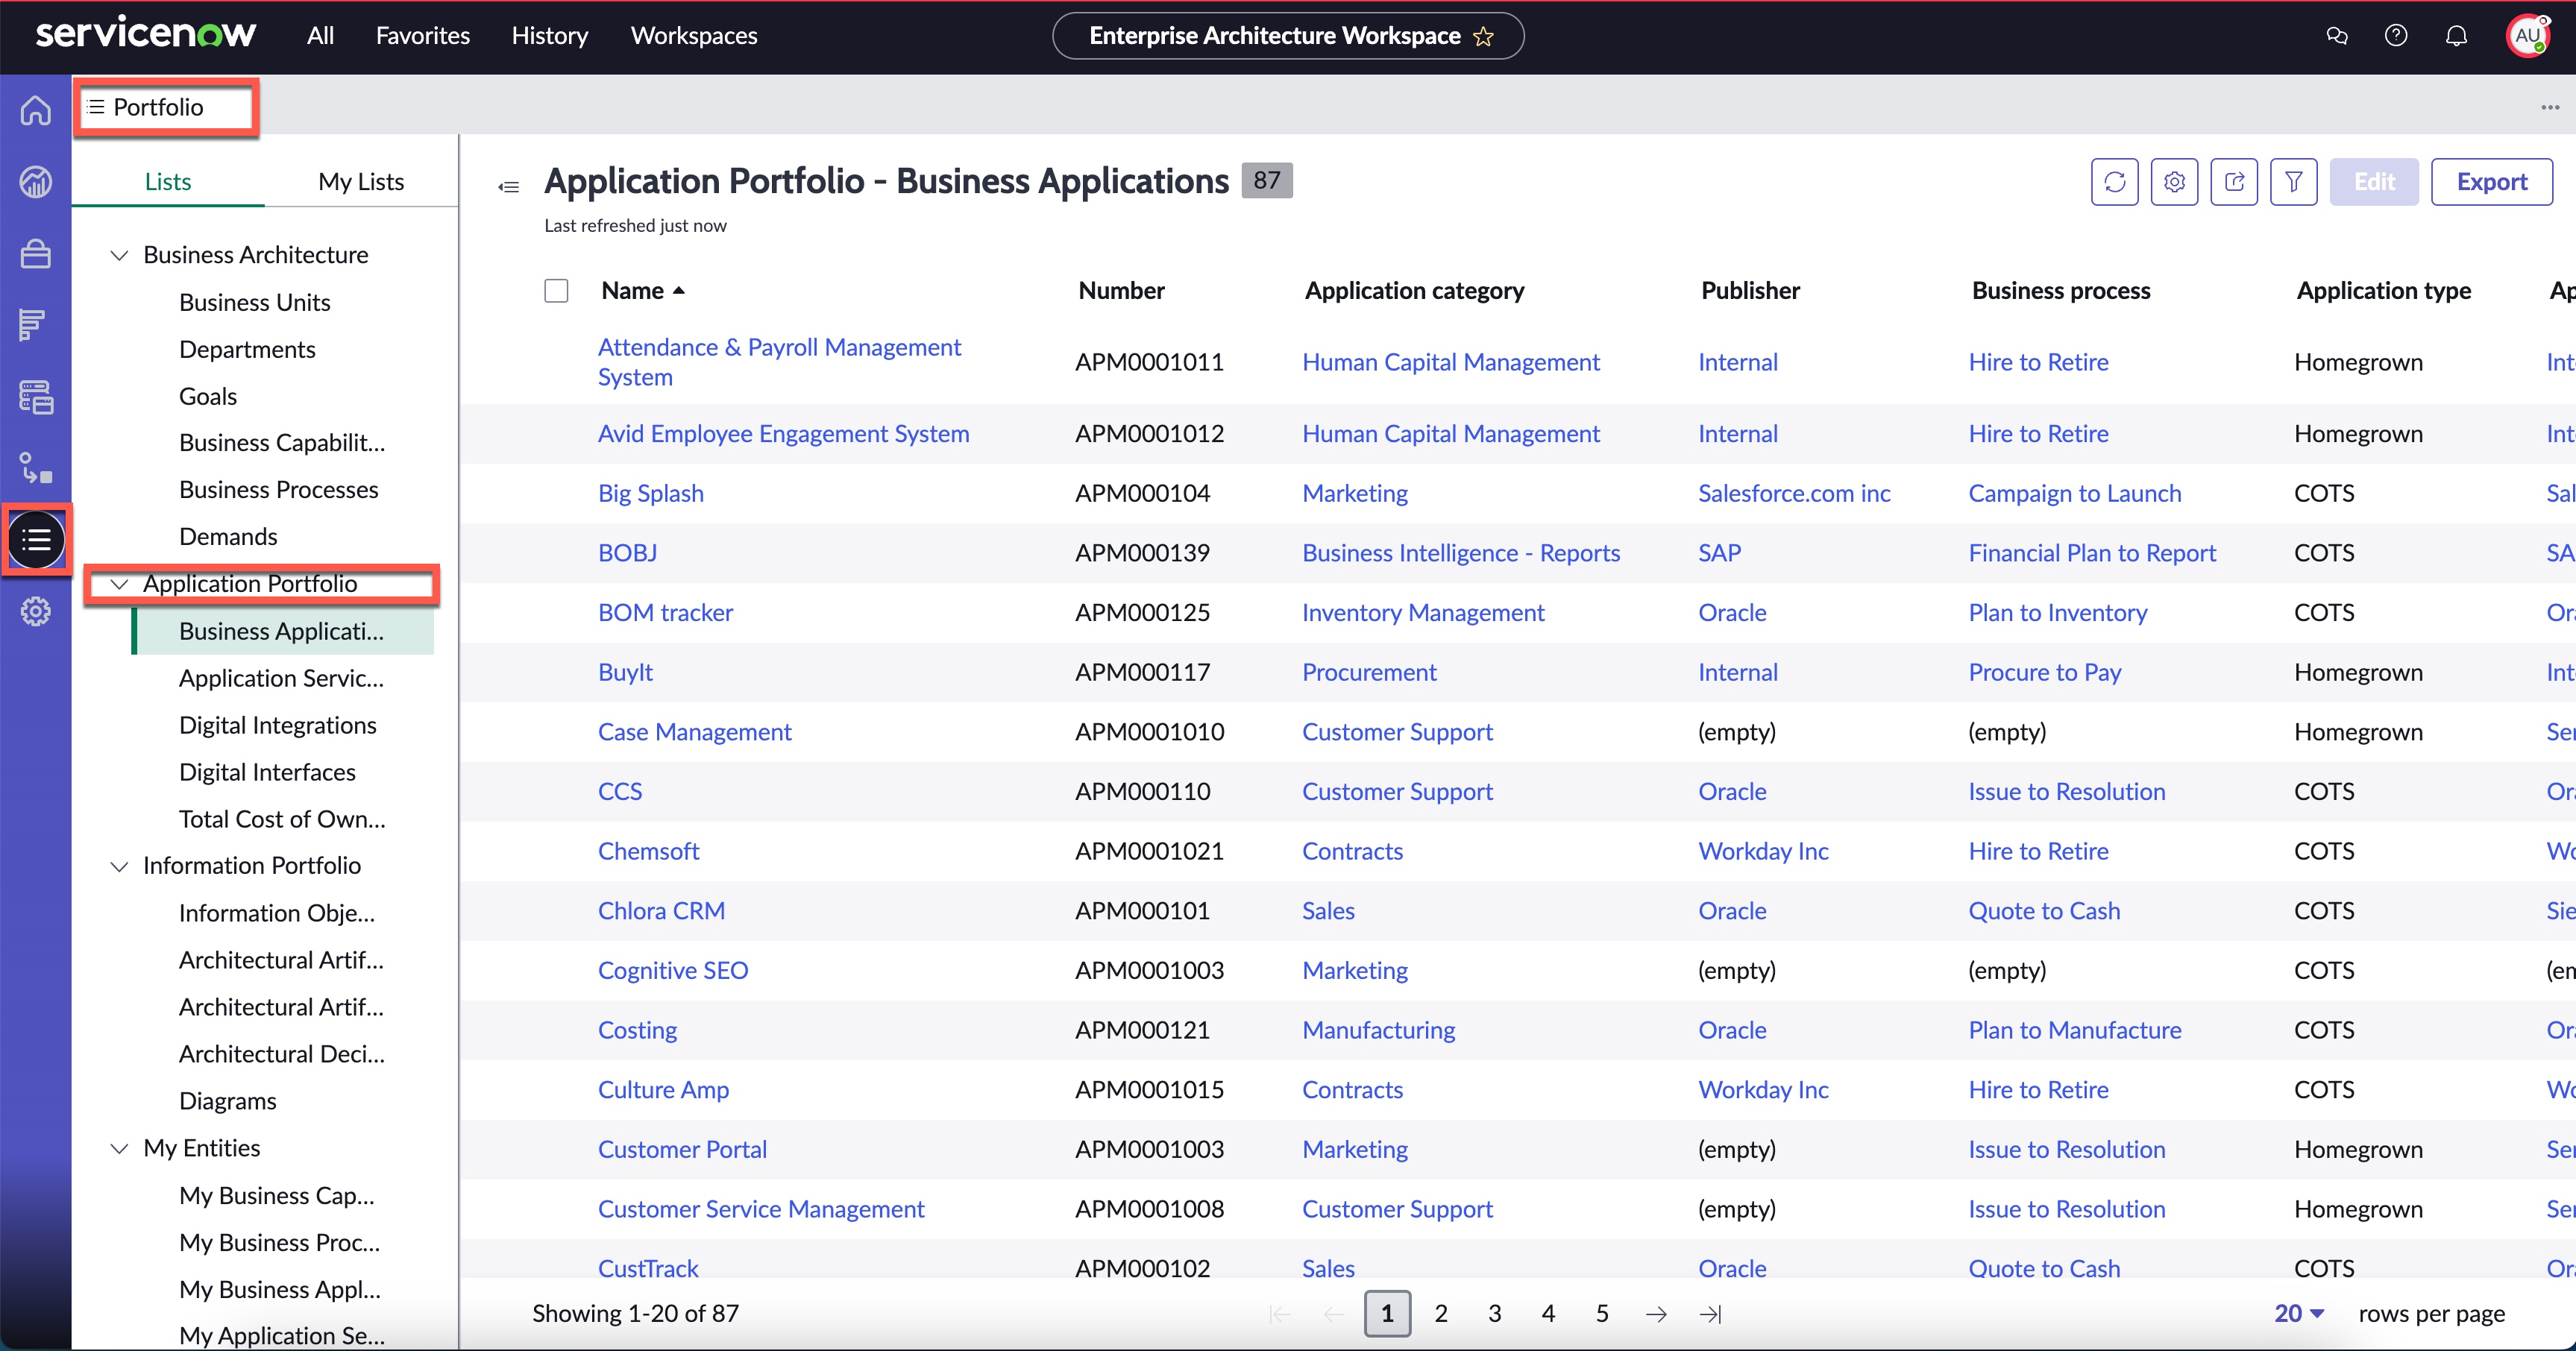
Task: Switch to the Lists tab
Action: click(x=168, y=182)
